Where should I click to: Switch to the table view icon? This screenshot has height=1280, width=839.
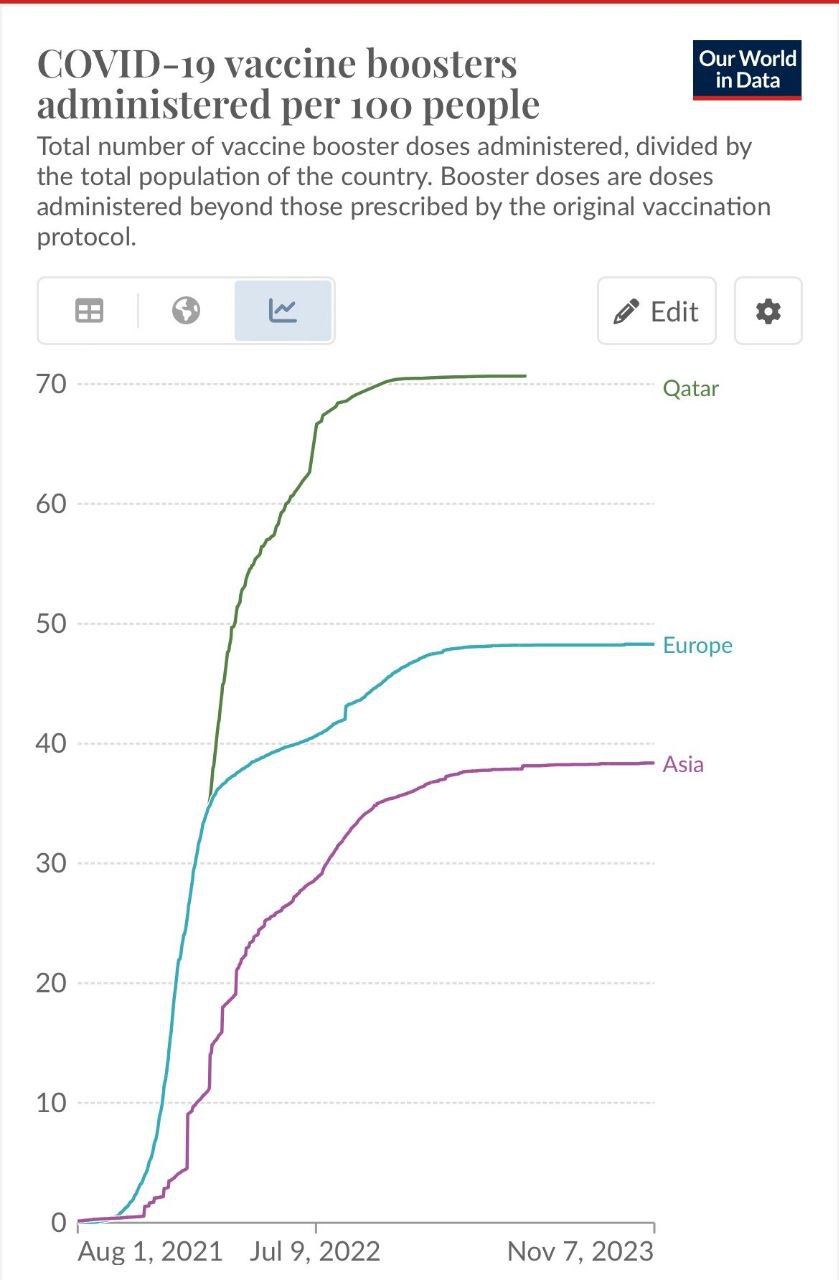89,311
